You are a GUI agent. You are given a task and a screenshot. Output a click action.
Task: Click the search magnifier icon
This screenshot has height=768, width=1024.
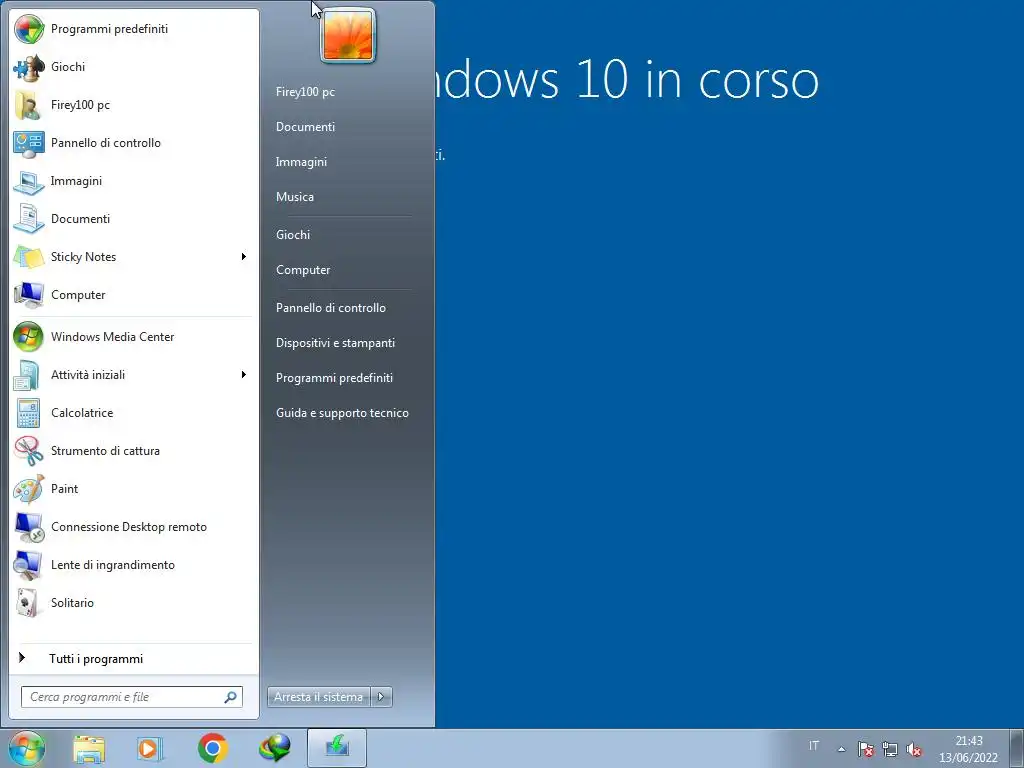[231, 697]
